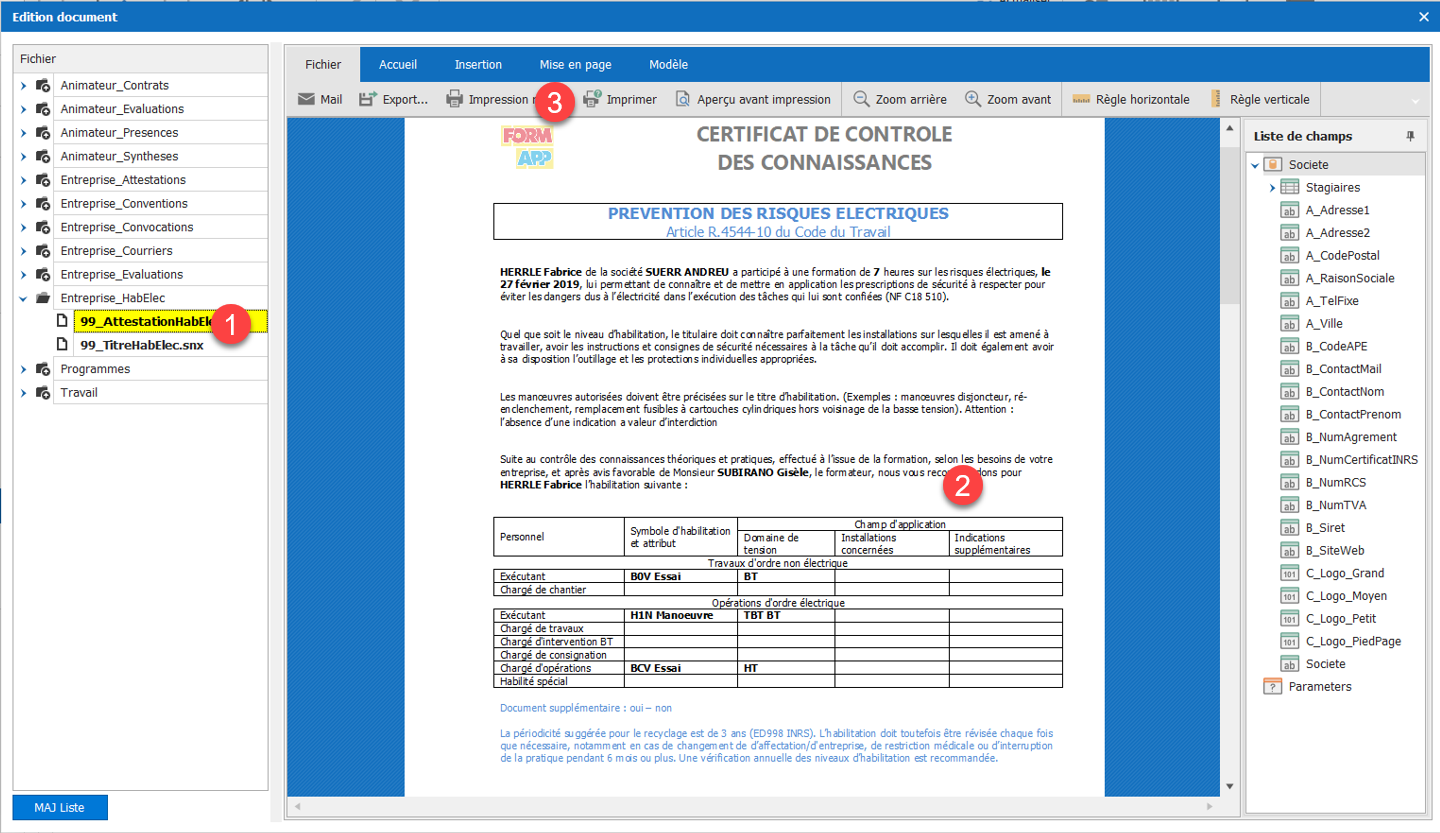
Task: Open the Insertion ribbon tab
Action: tap(478, 65)
